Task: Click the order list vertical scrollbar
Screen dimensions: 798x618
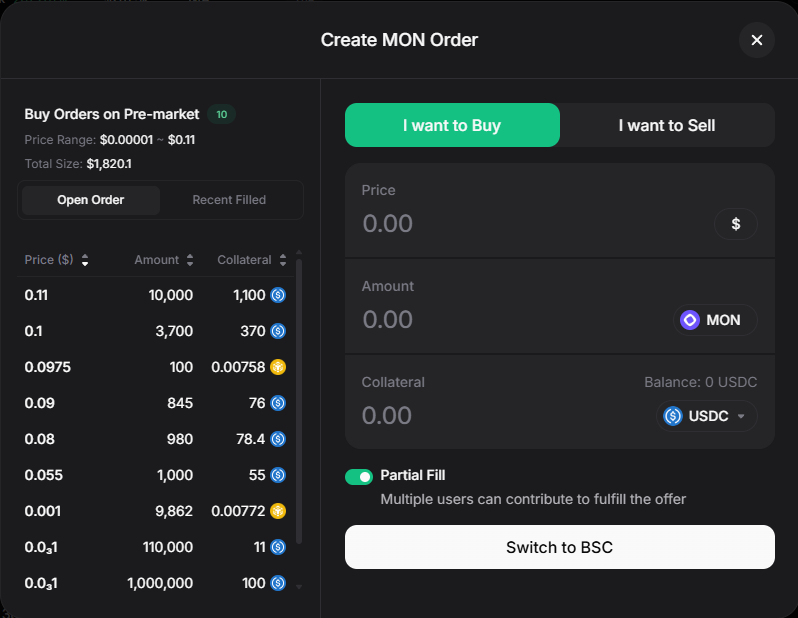Action: (x=299, y=400)
